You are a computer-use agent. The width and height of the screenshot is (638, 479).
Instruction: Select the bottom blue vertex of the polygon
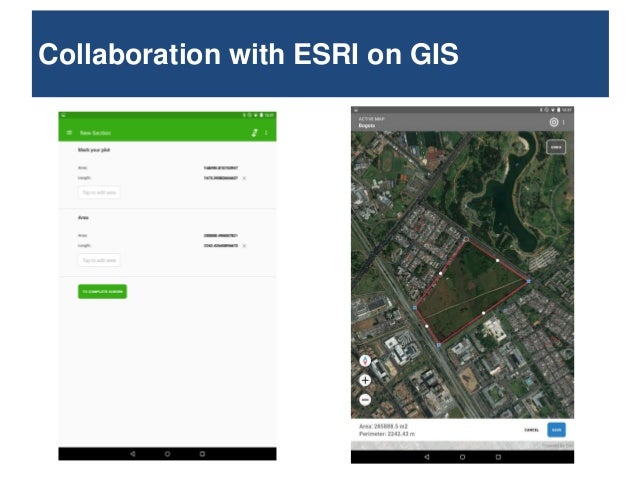click(x=439, y=345)
